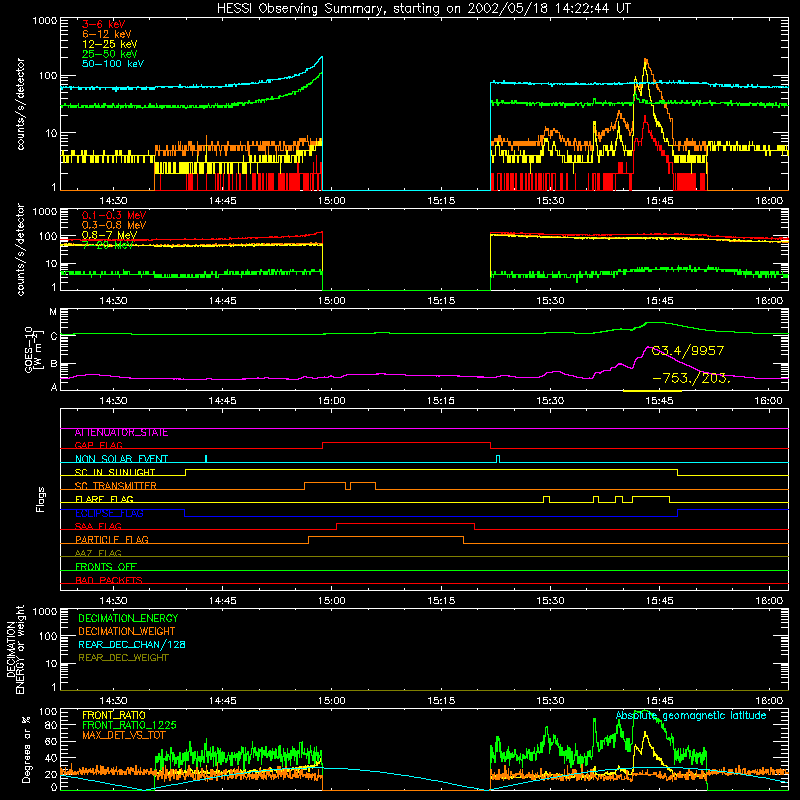Screen dimensions: 800x800
Task: Click the Absolute geomagnetic latitude label
Action: tap(691, 716)
